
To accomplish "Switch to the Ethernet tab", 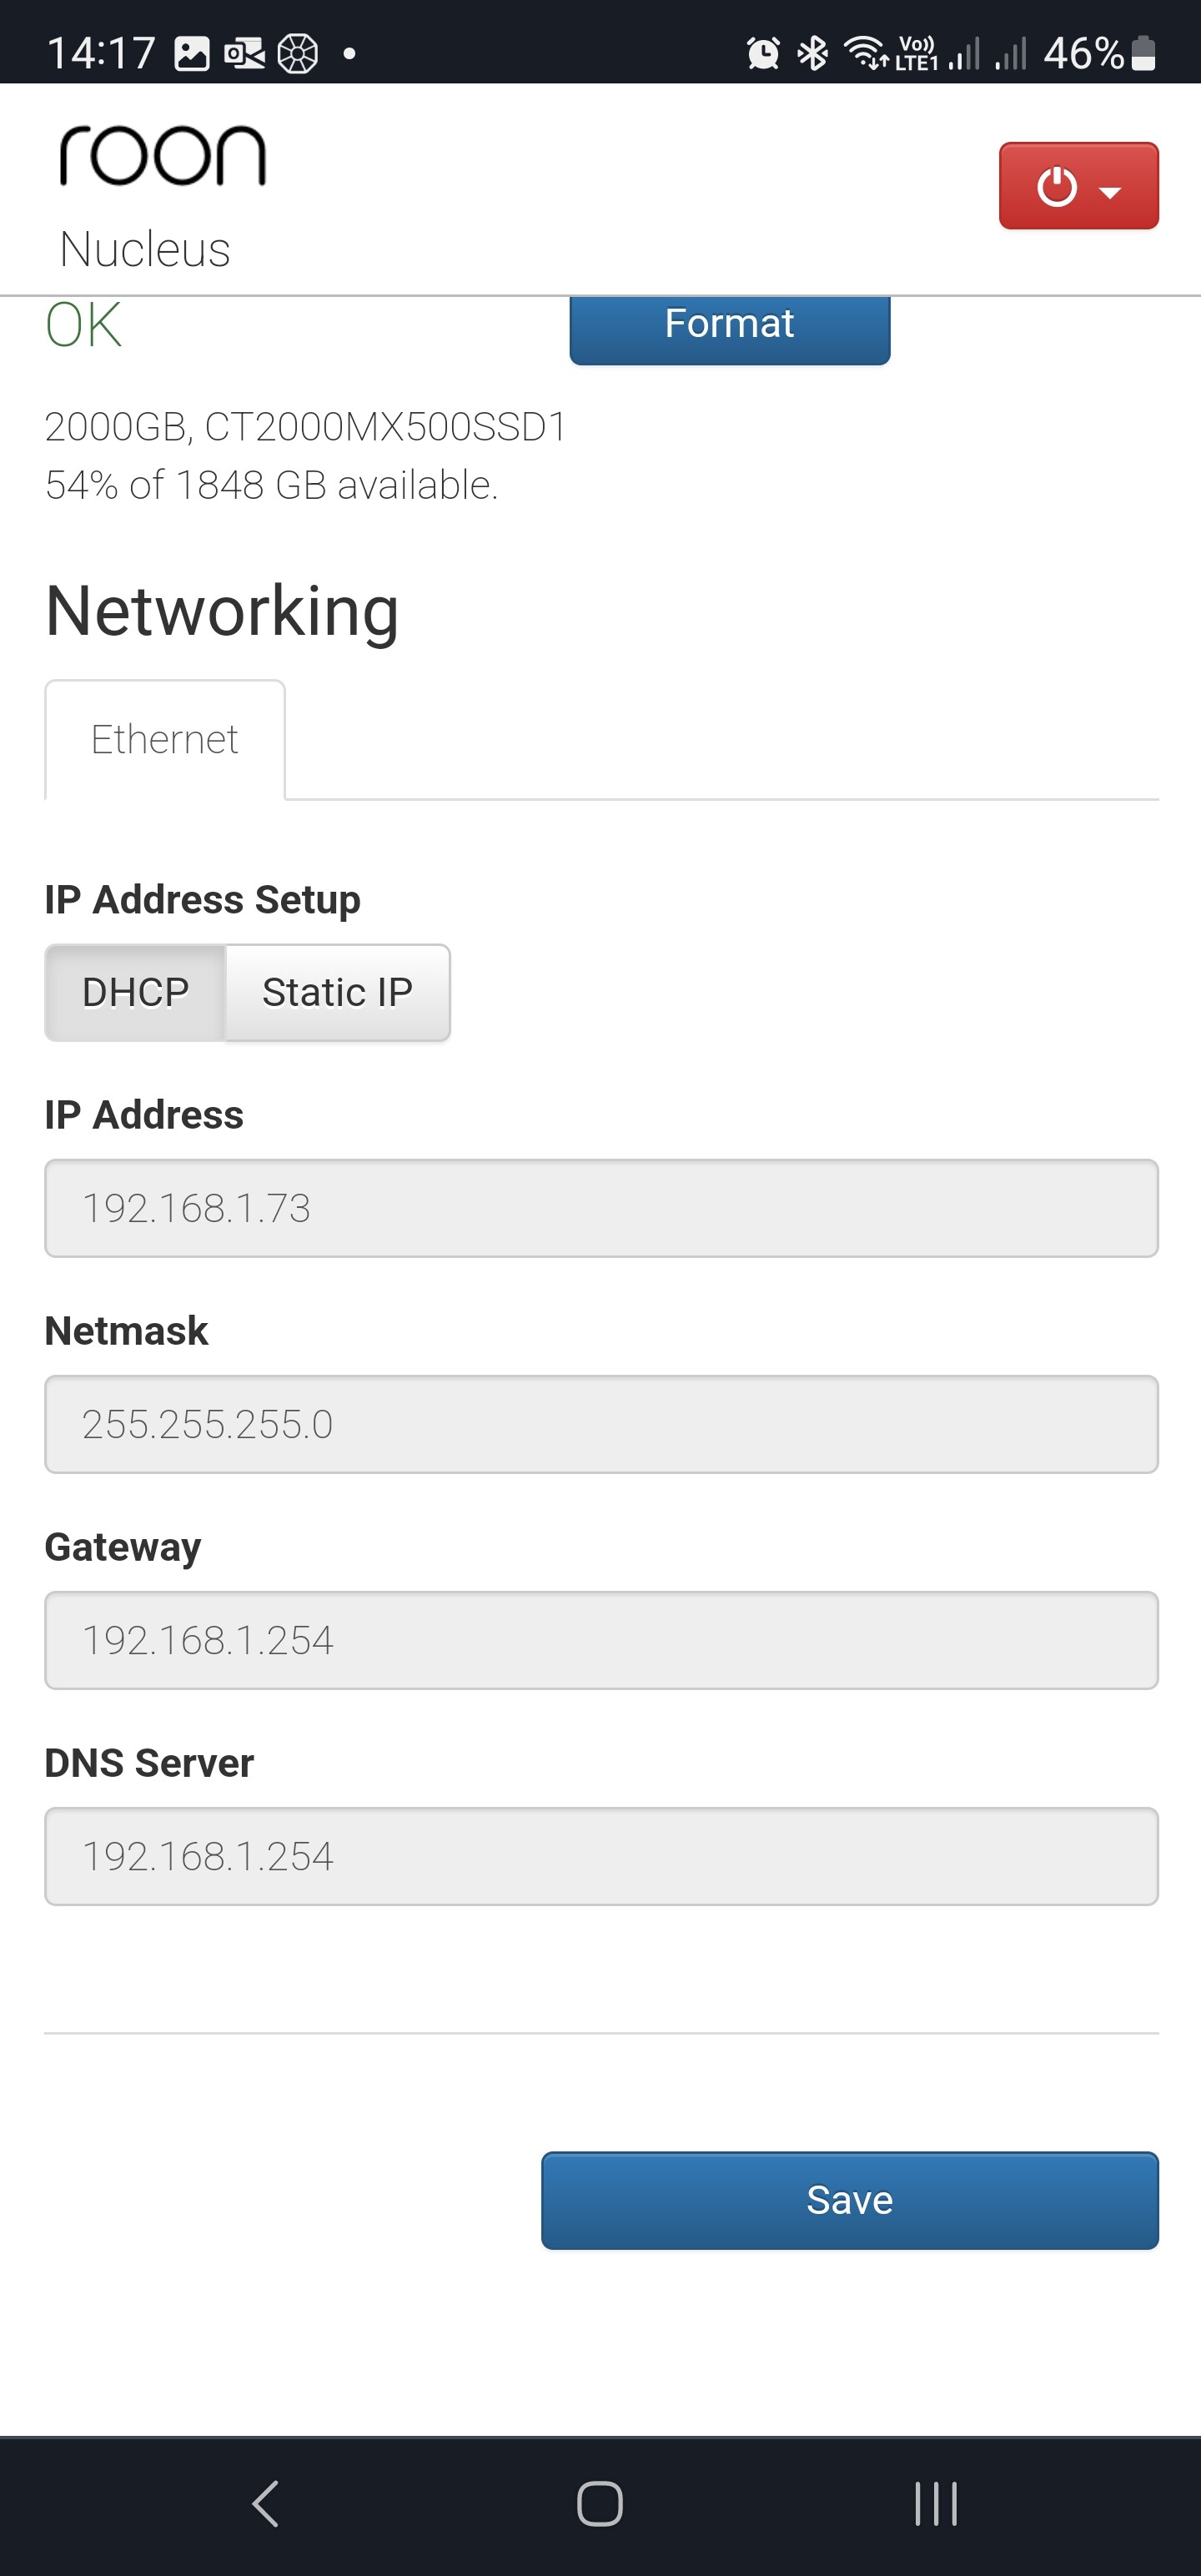I will click(164, 739).
